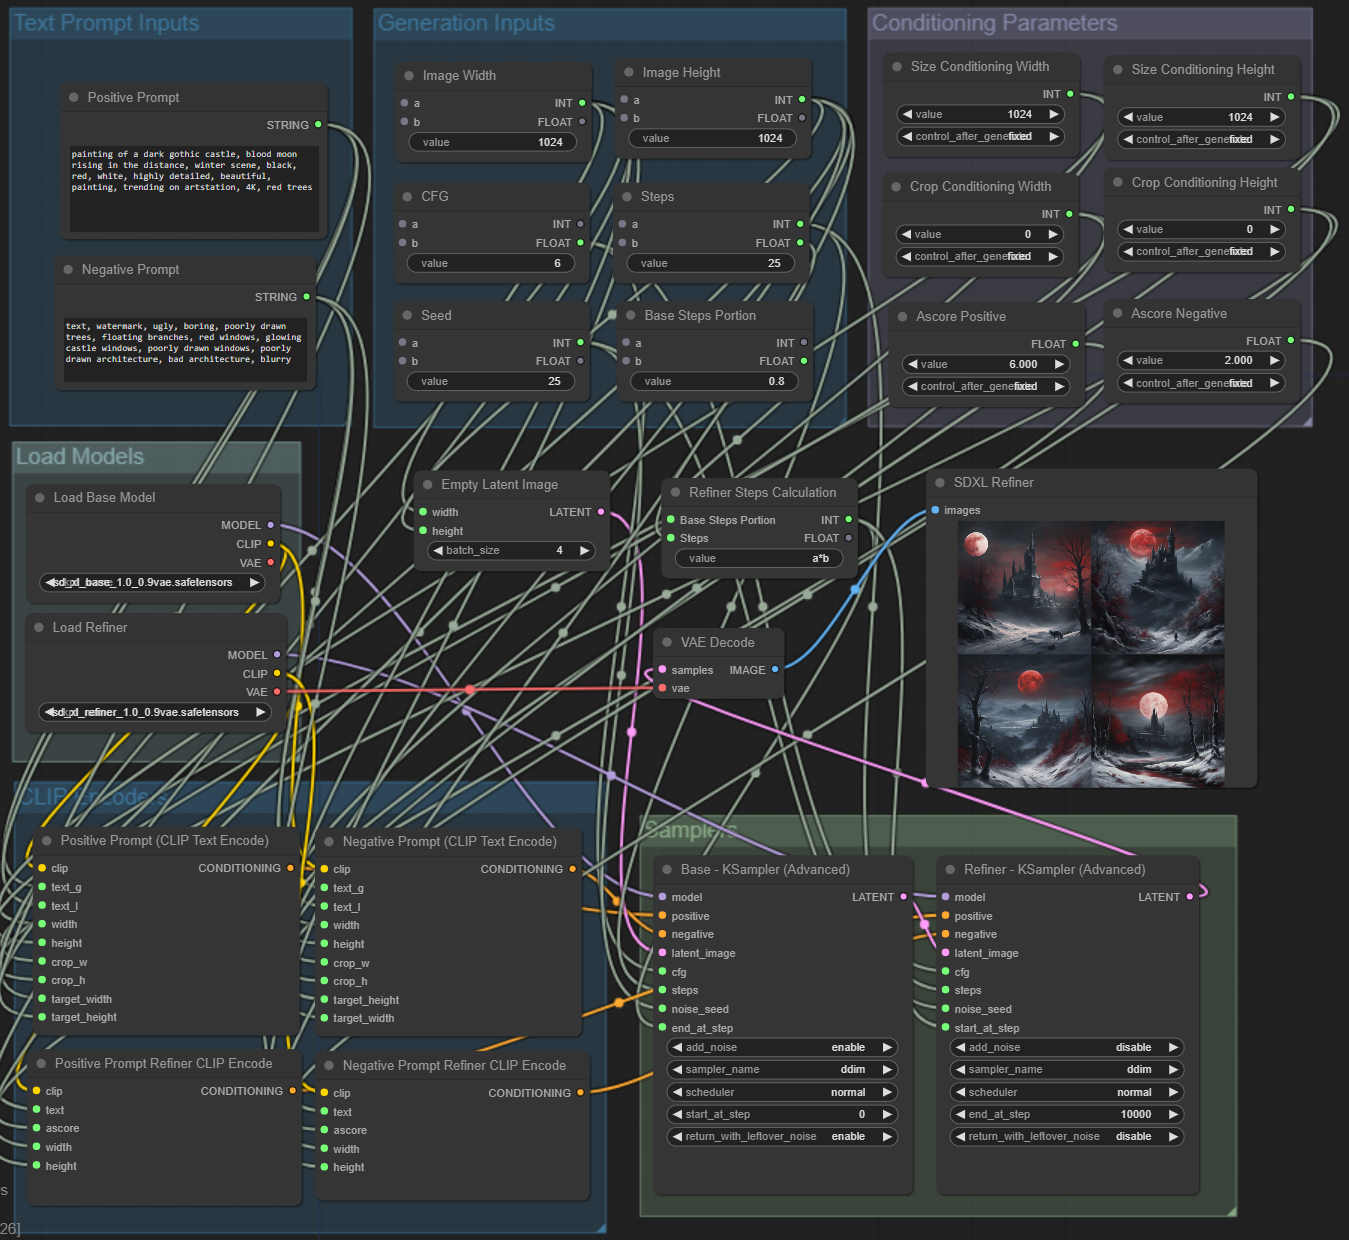1349x1240 pixels.
Task: Toggle add_noise to disable on Base KSampler
Action: coord(781,1047)
